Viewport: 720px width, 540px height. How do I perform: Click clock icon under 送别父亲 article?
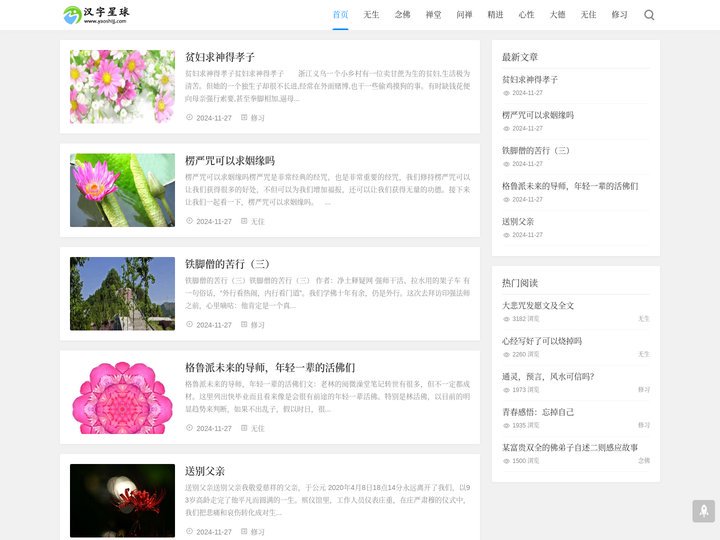pyautogui.click(x=189, y=531)
